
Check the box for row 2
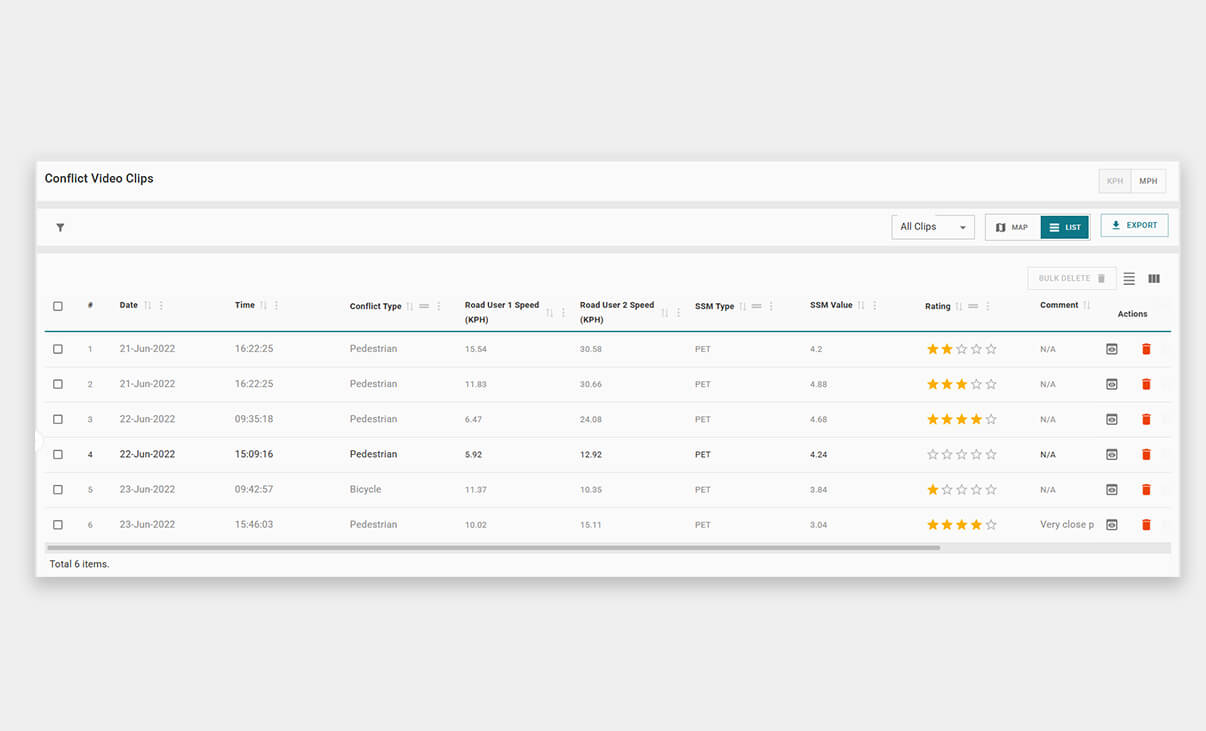coord(58,384)
